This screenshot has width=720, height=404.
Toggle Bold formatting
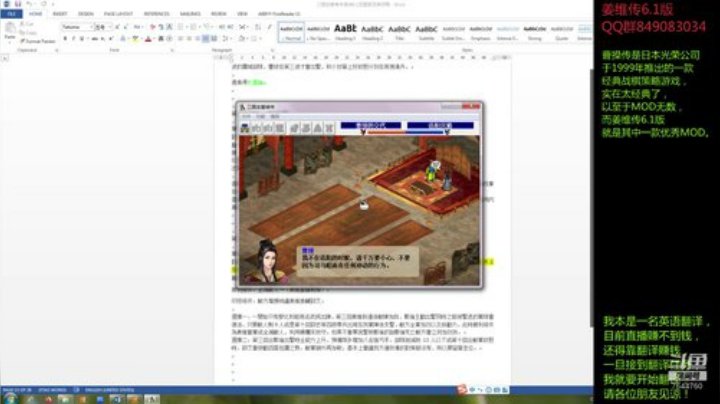click(65, 39)
